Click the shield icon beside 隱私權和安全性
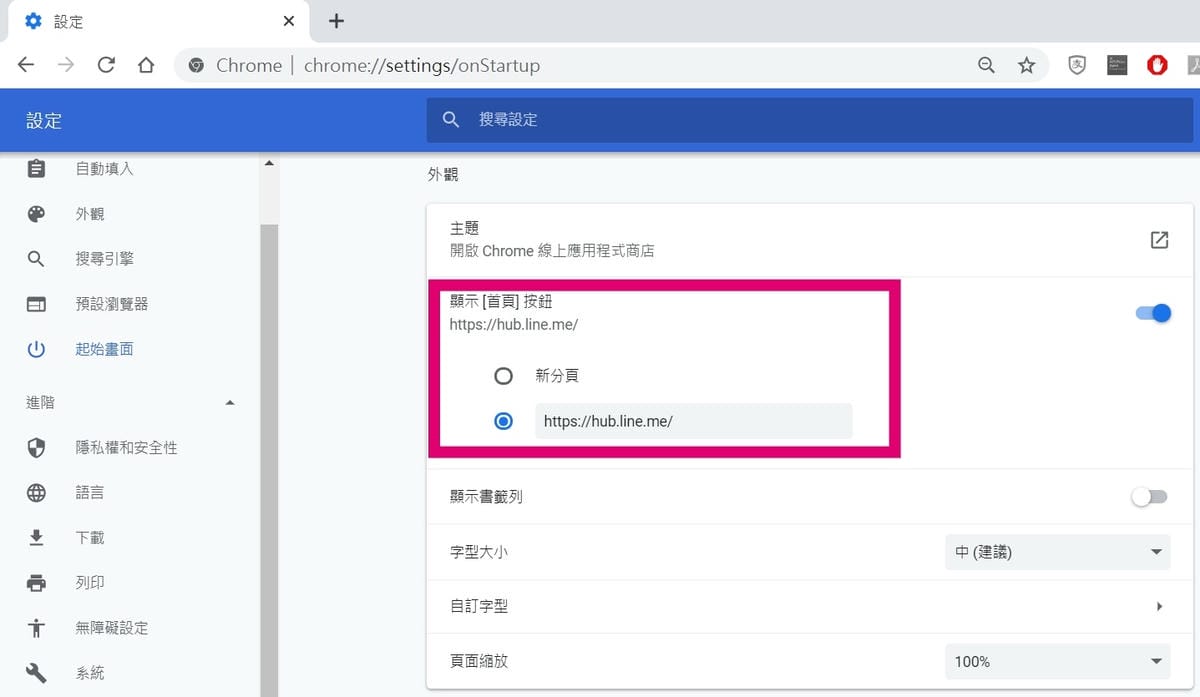 (x=36, y=448)
